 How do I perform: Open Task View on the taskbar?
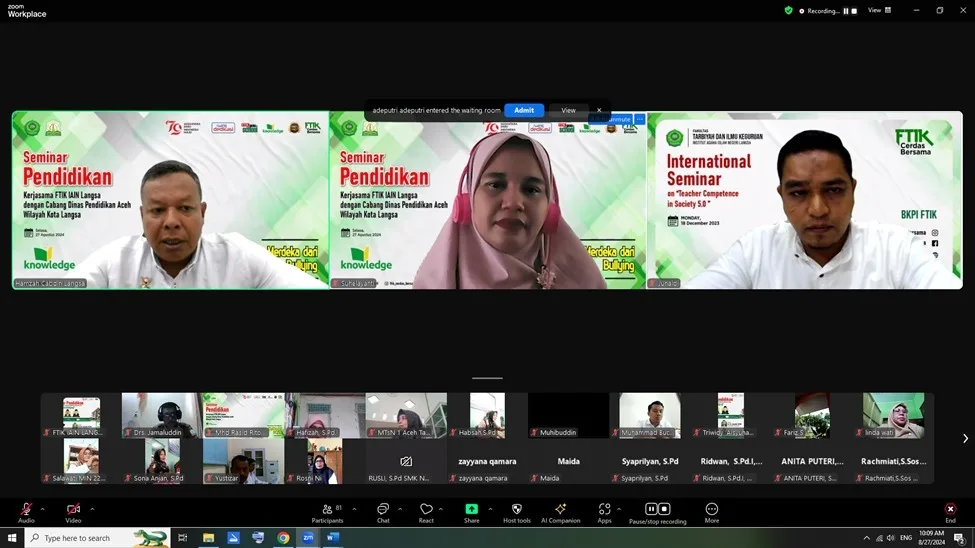182,537
